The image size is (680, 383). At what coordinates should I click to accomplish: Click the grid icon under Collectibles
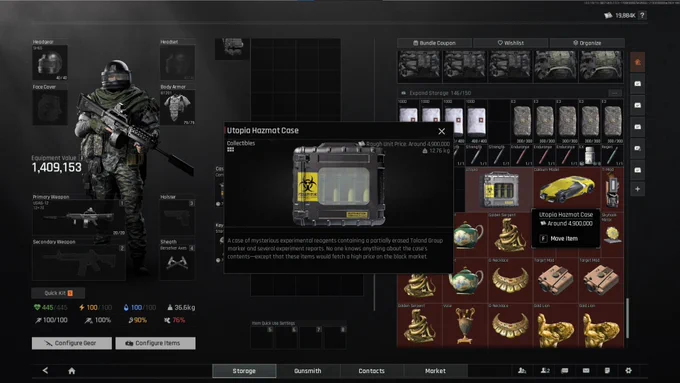pyautogui.click(x=231, y=150)
